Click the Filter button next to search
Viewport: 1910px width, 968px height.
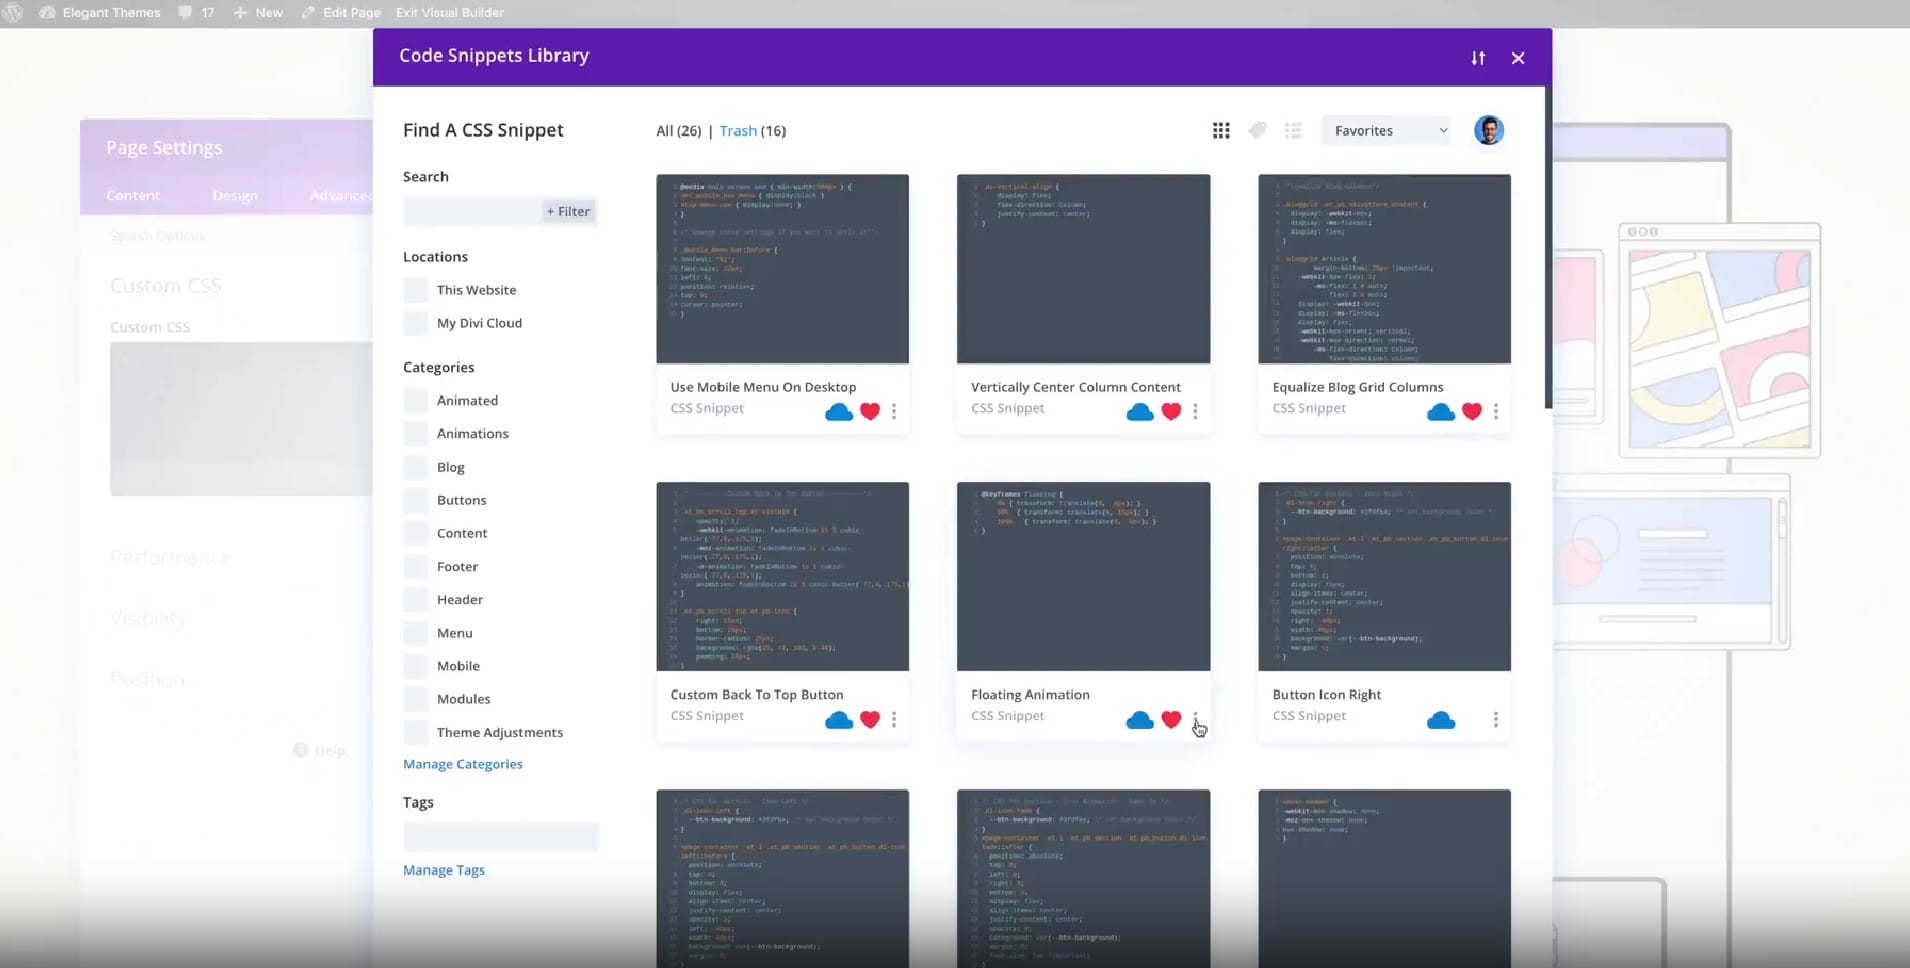point(568,211)
